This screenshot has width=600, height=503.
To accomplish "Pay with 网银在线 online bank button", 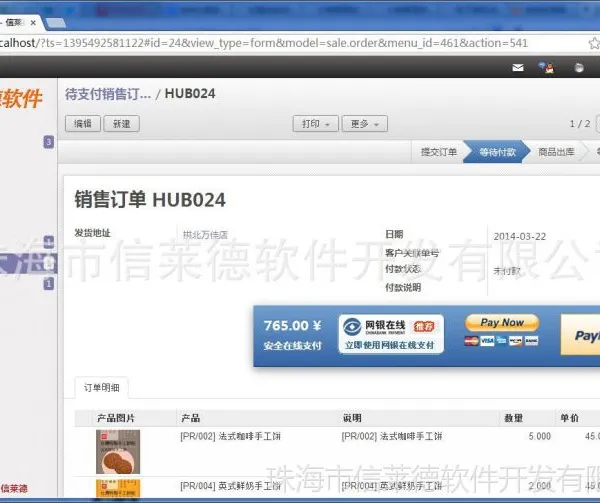I will pos(391,334).
